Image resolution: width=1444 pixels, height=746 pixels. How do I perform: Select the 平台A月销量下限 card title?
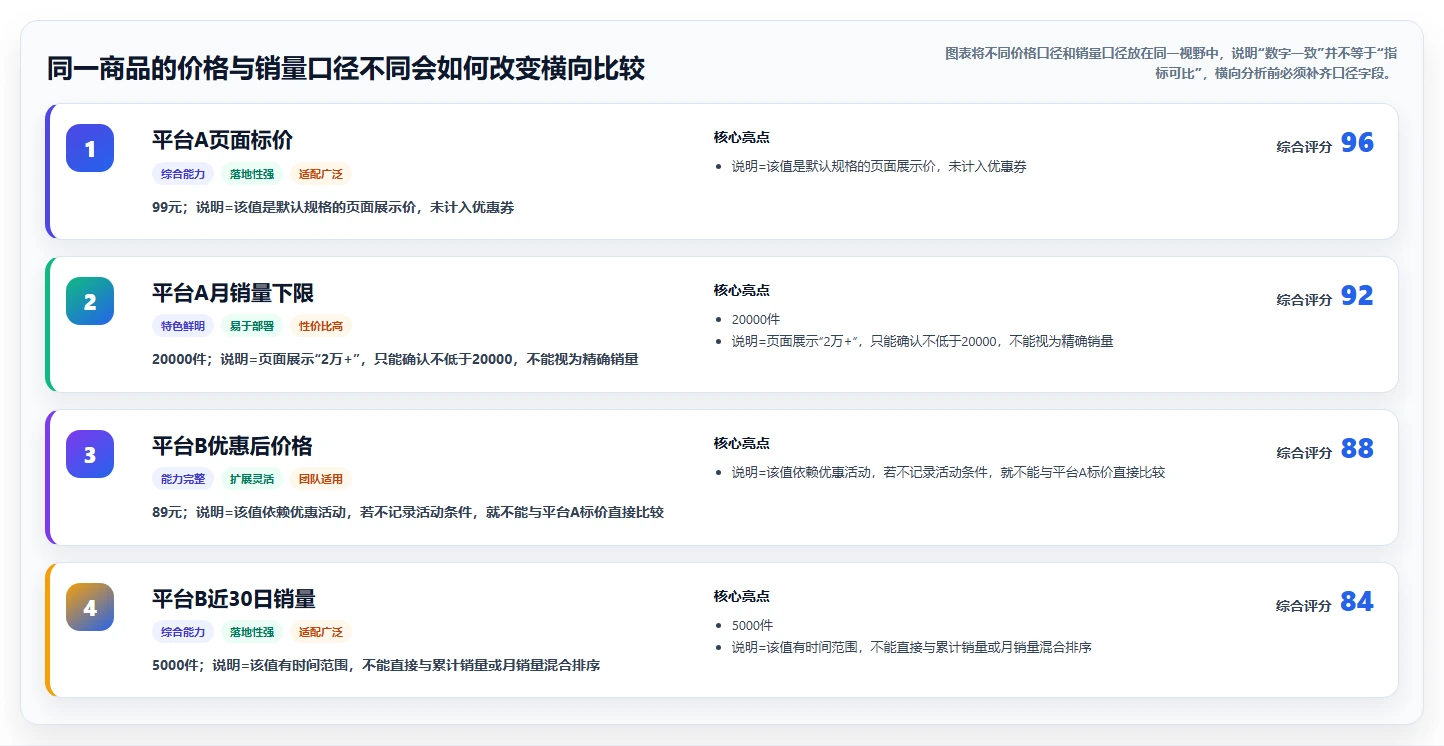click(x=233, y=293)
